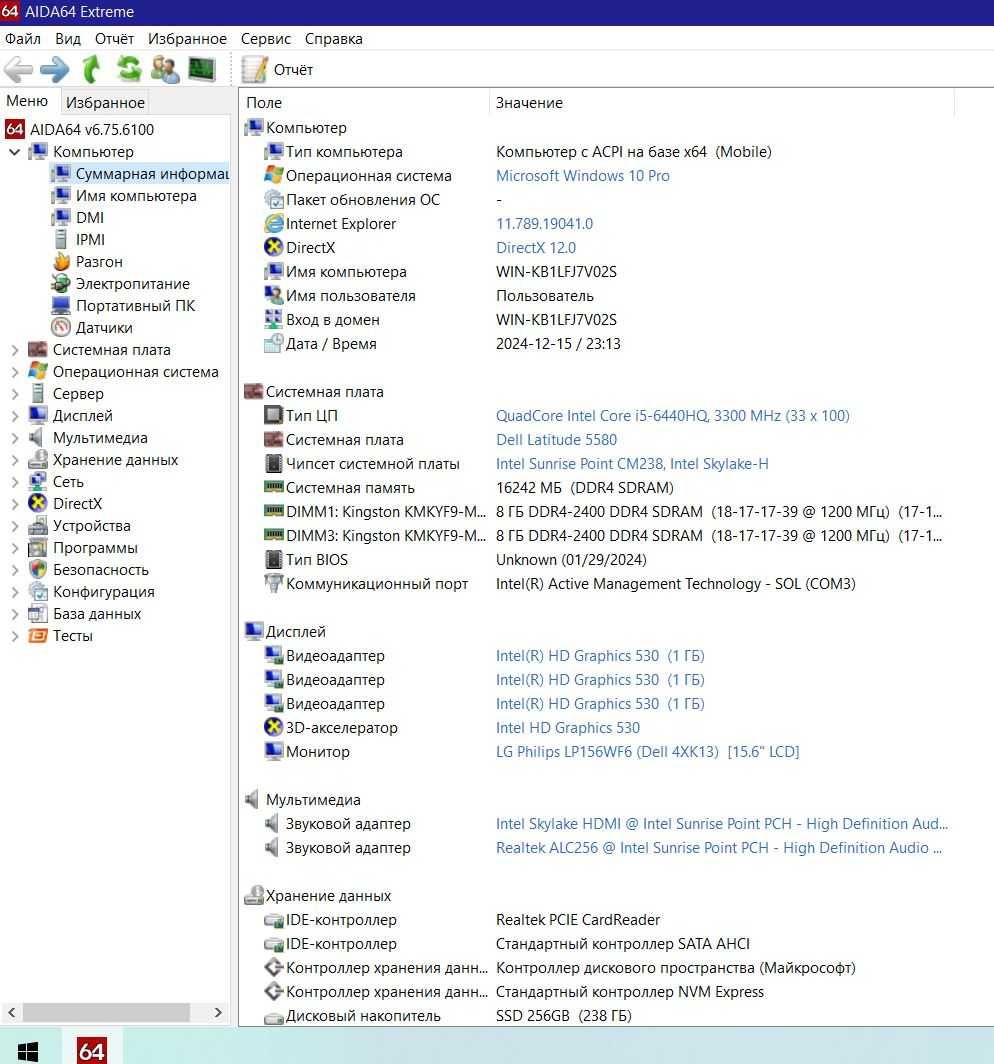
Task: Click the Отчёт toolbar button
Action: 278,69
